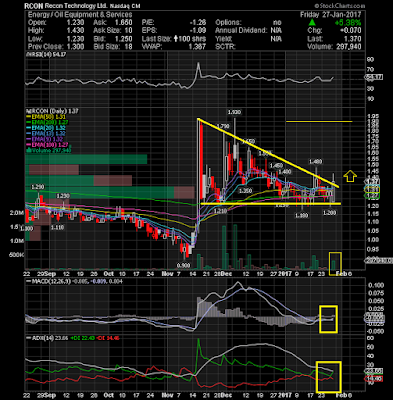Image resolution: width=393 pixels, height=400 pixels.
Task: Select the green +DI 22.43 legend value
Action: [82, 338]
